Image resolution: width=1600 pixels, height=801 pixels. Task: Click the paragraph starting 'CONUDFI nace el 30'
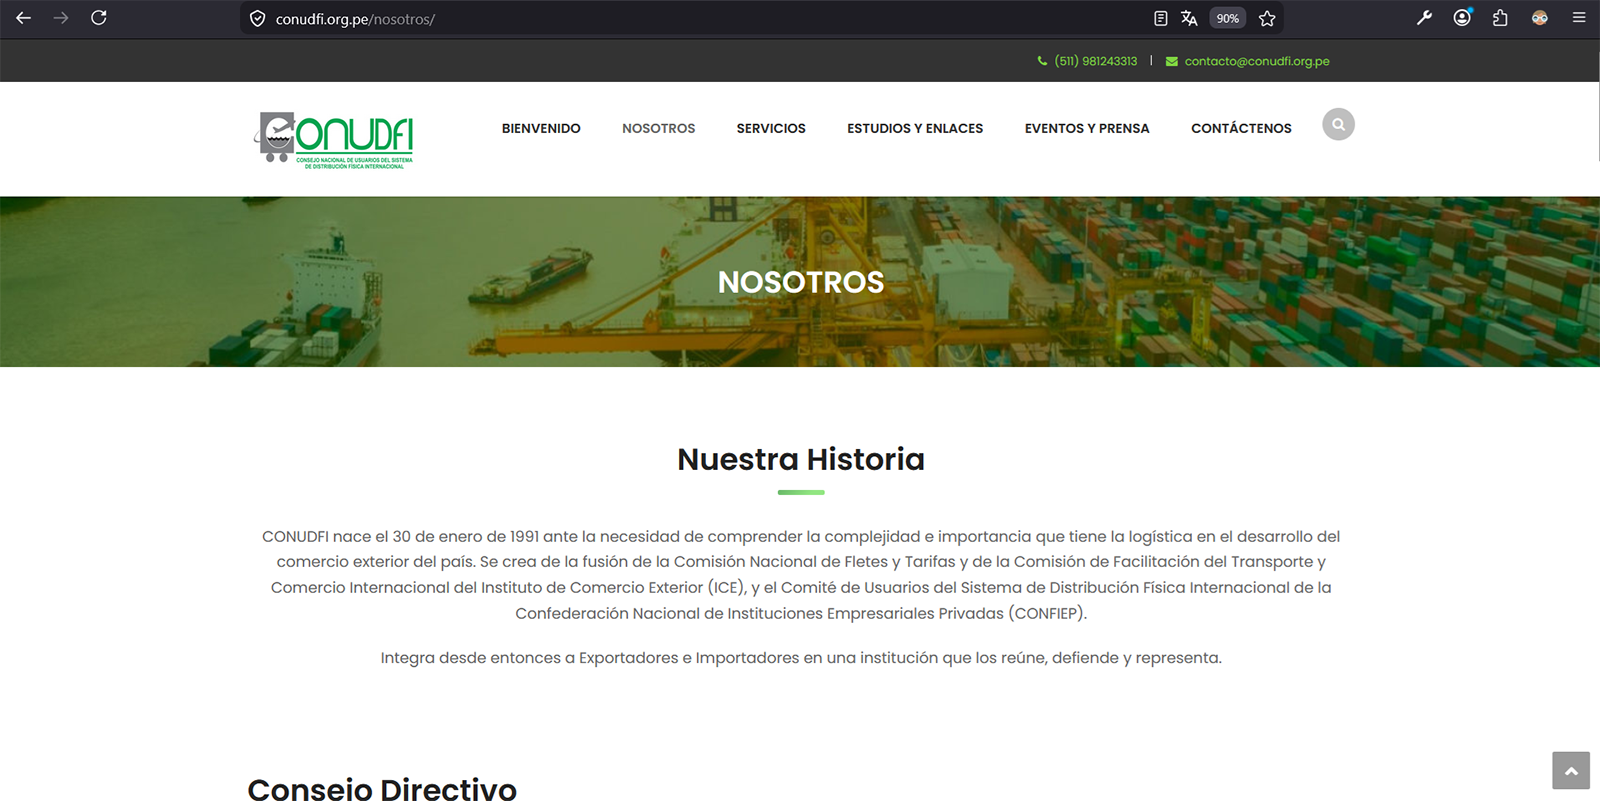point(801,575)
